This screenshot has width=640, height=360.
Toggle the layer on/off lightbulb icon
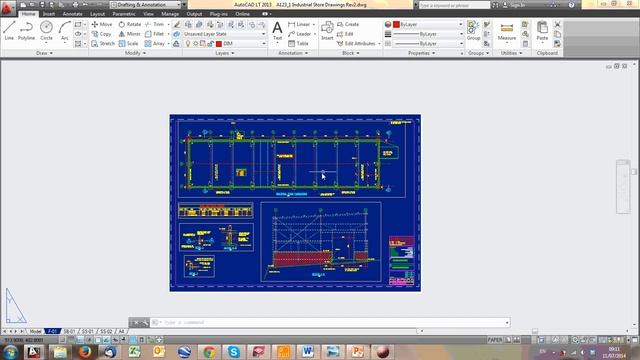click(188, 43)
